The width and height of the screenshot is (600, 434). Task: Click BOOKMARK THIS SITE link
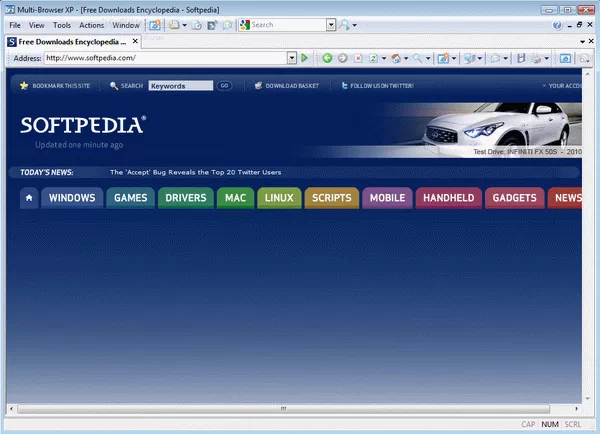[x=61, y=86]
